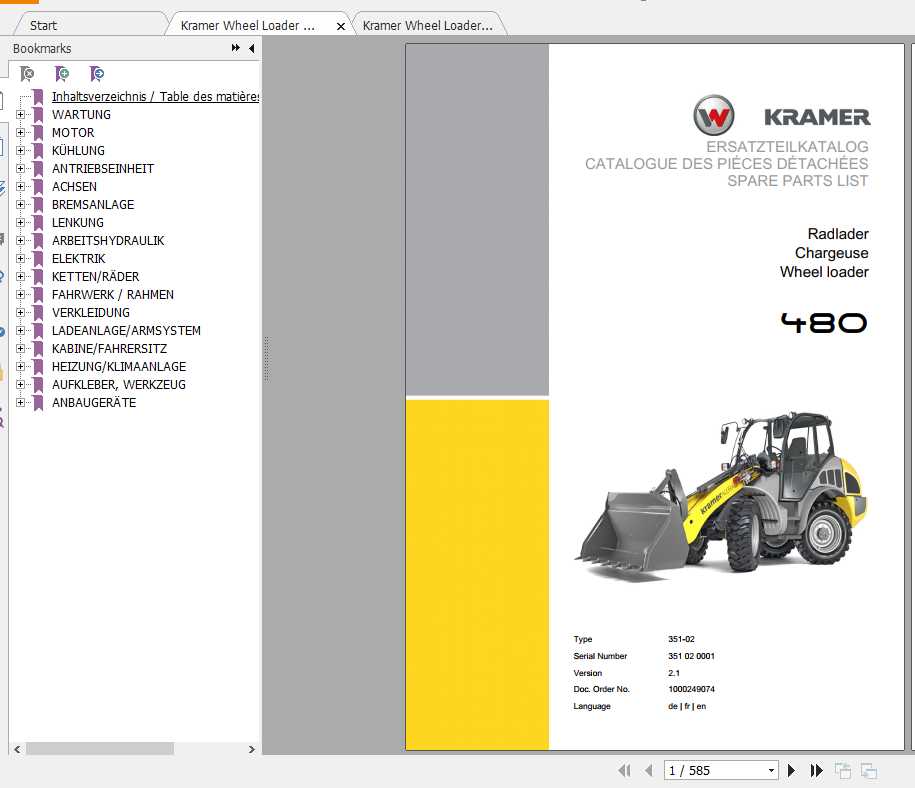The image size is (915, 788).
Task: Click the Bookmarks panel title
Action: [x=42, y=48]
